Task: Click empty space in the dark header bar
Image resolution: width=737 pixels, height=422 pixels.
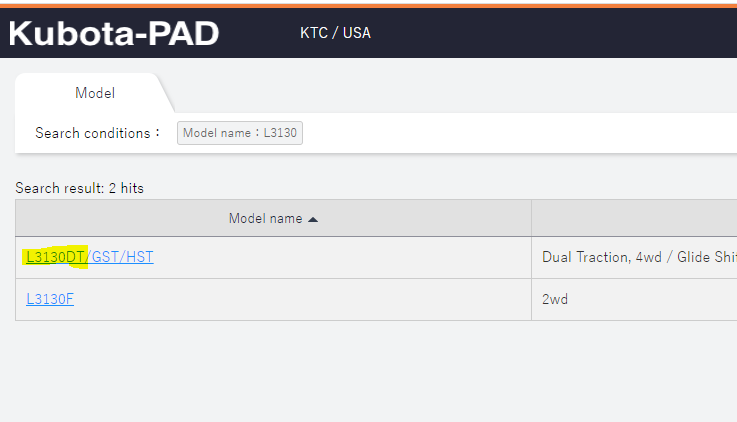Action: (550, 33)
